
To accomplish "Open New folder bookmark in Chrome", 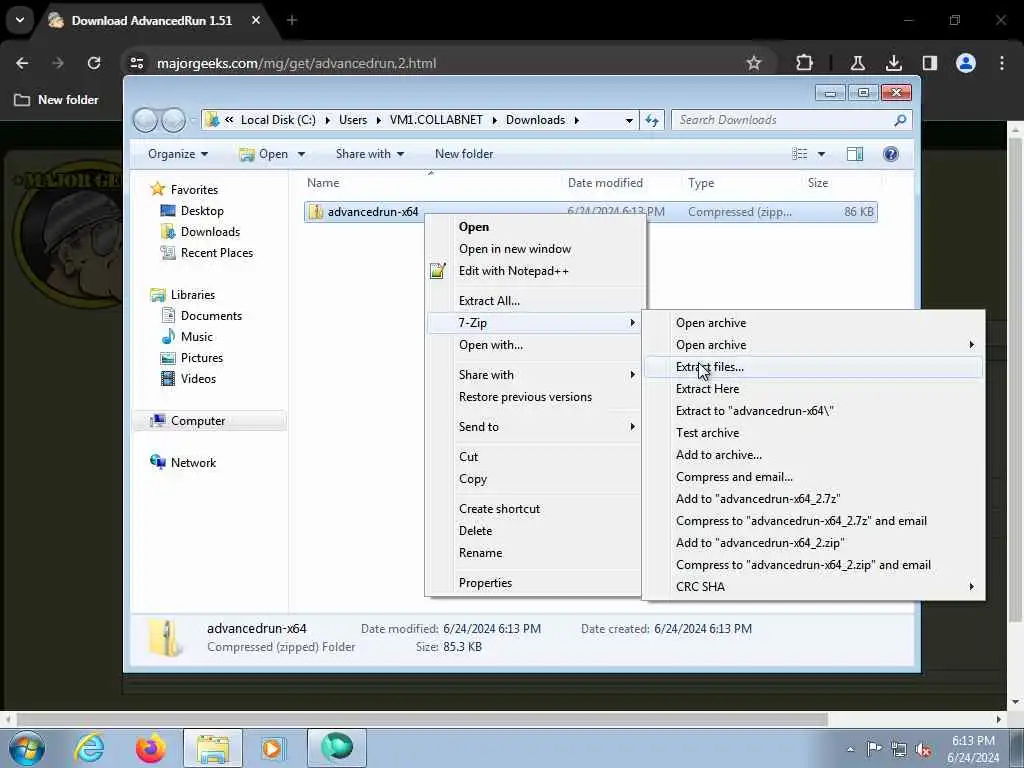I will tap(57, 100).
